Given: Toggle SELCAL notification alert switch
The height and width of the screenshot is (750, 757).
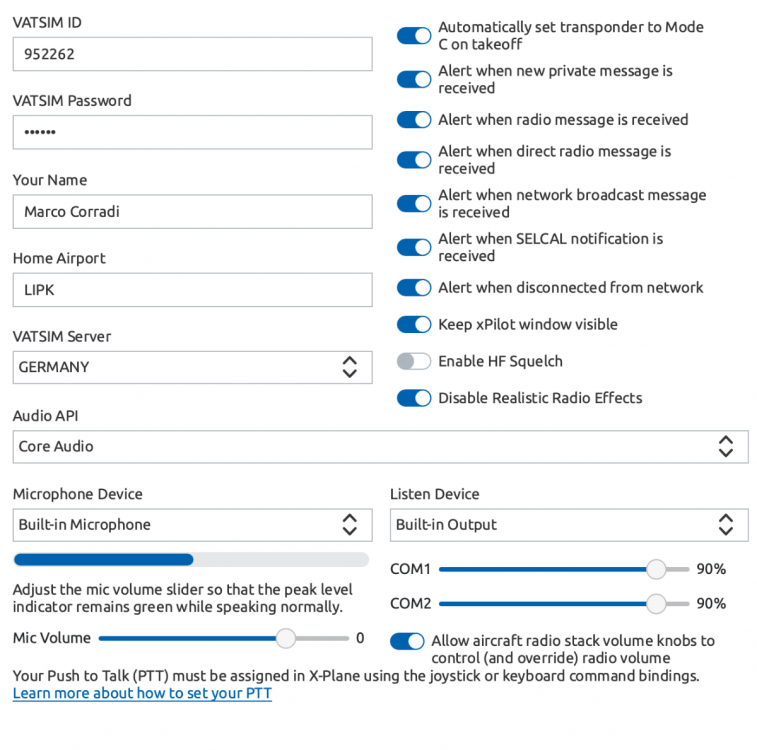Looking at the screenshot, I should pyautogui.click(x=413, y=247).
